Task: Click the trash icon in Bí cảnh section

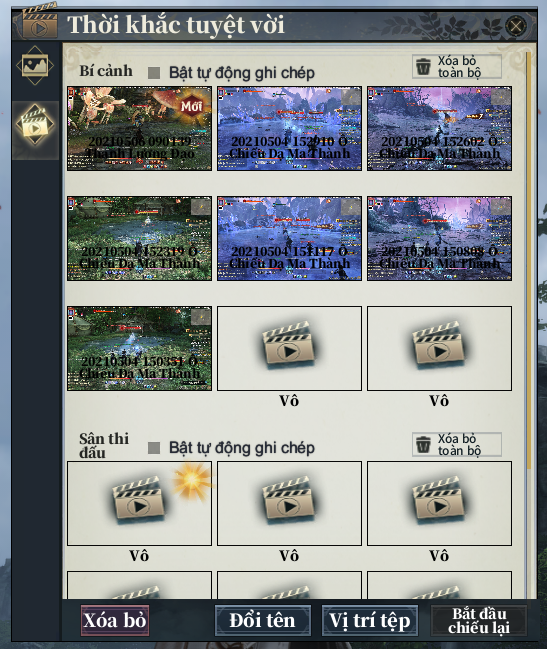Action: (x=423, y=66)
